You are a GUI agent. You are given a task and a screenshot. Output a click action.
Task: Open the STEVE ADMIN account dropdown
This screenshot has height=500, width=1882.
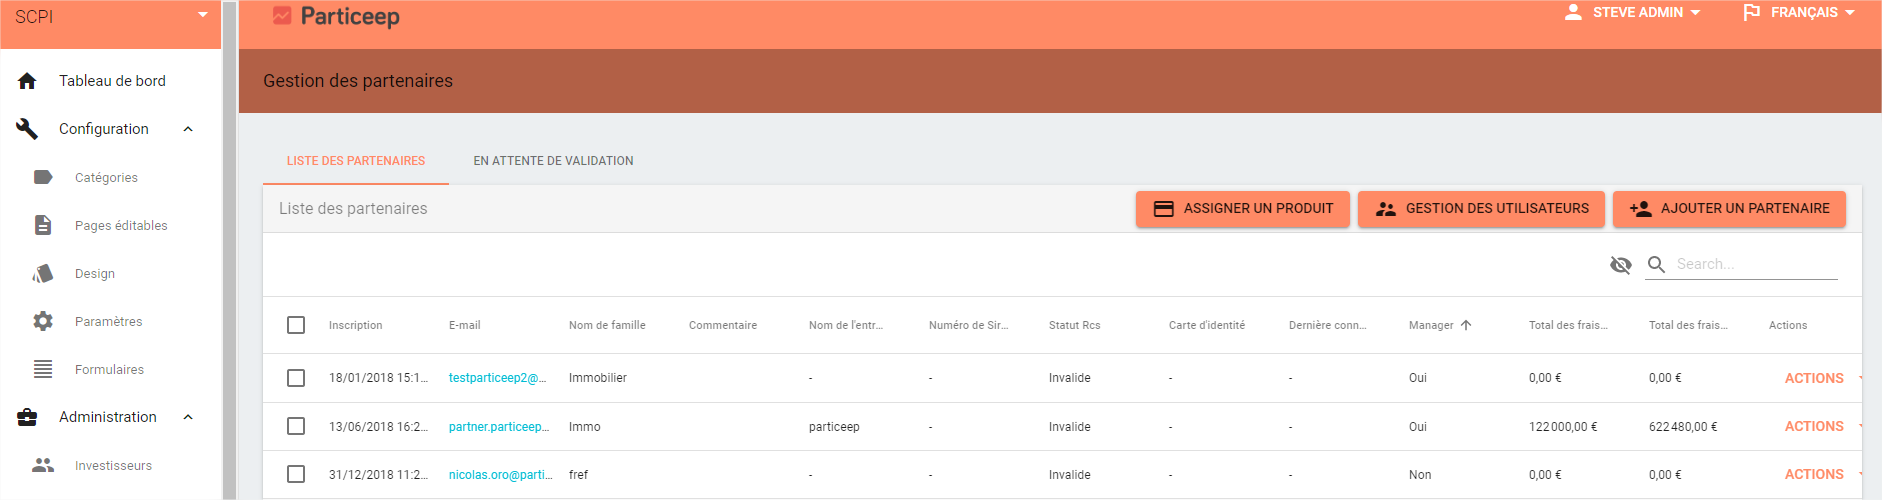coord(1646,12)
